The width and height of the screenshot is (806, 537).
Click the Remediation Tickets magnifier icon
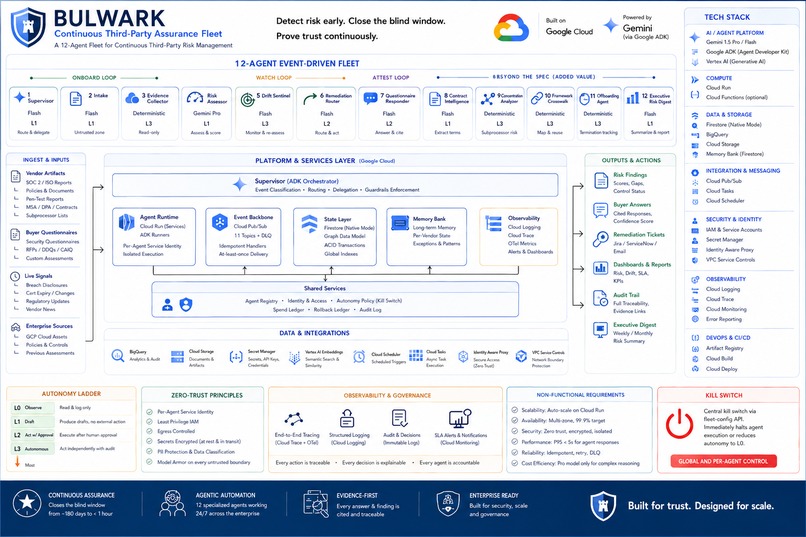[x=600, y=239]
